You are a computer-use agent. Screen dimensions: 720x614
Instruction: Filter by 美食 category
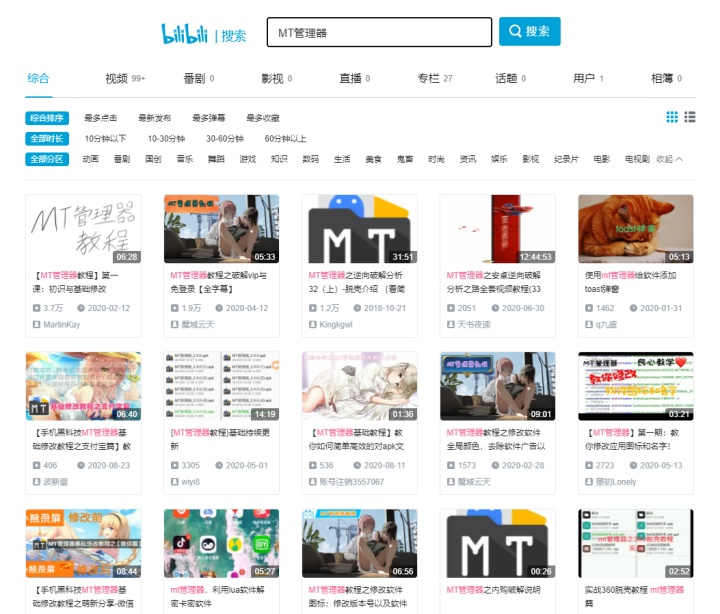(373, 159)
